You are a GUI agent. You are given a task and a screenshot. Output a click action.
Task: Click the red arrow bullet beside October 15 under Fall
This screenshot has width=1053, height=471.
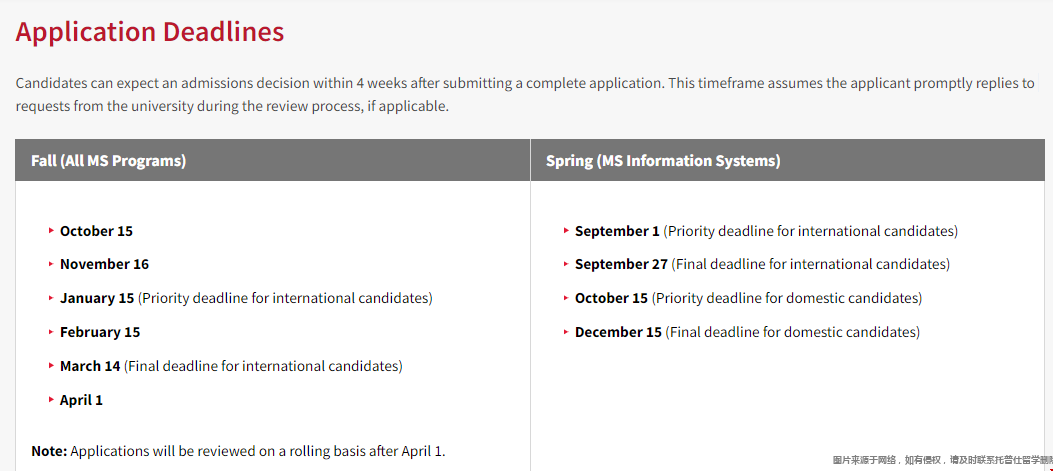point(51,230)
